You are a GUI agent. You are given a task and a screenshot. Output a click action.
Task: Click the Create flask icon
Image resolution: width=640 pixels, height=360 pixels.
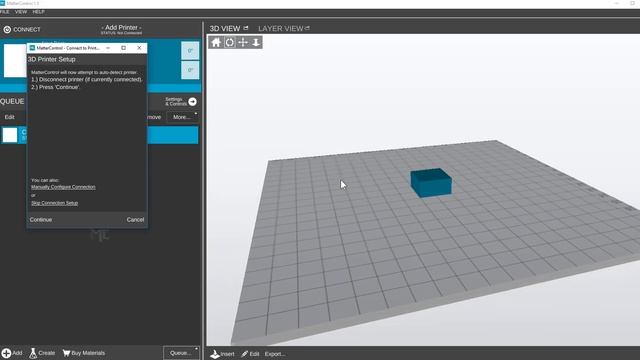33,353
